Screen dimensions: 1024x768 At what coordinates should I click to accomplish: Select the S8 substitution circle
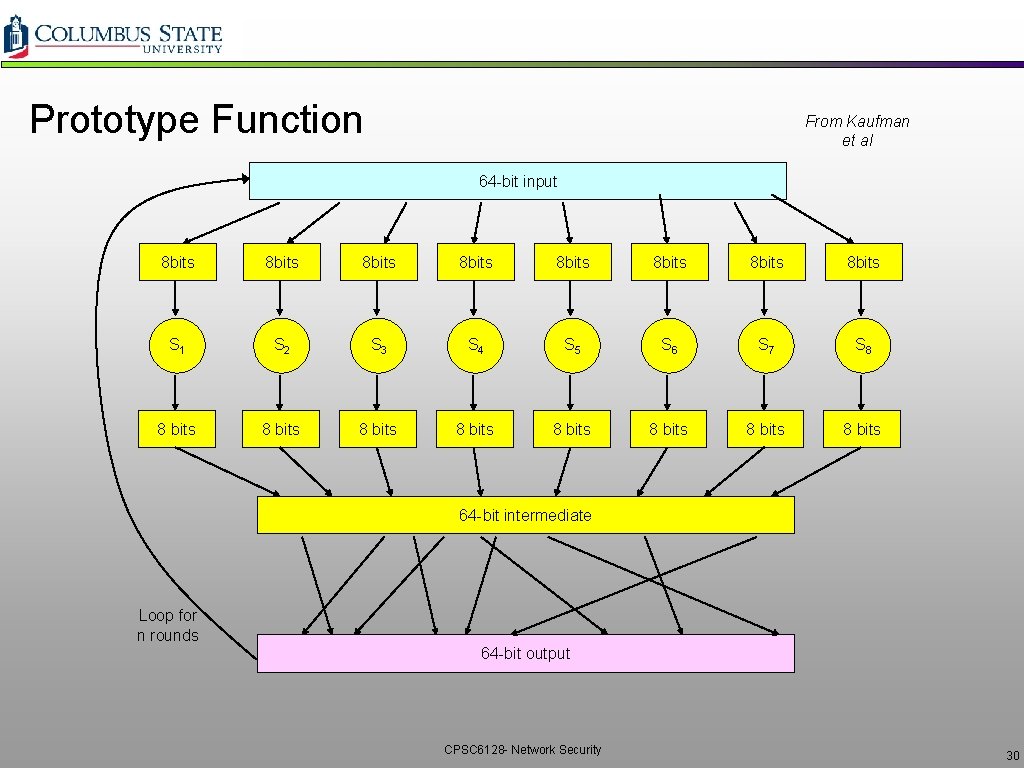863,346
